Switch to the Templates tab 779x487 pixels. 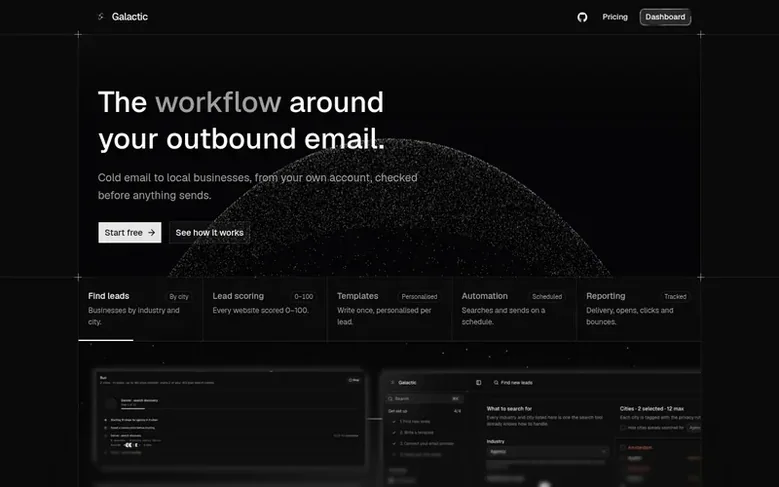point(390,309)
